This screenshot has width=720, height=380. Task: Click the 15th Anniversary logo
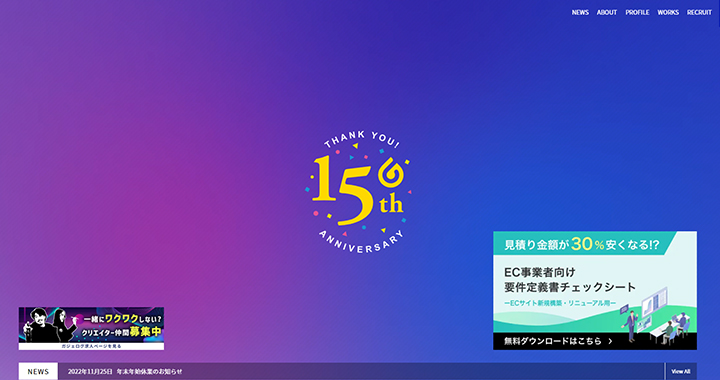coord(359,192)
